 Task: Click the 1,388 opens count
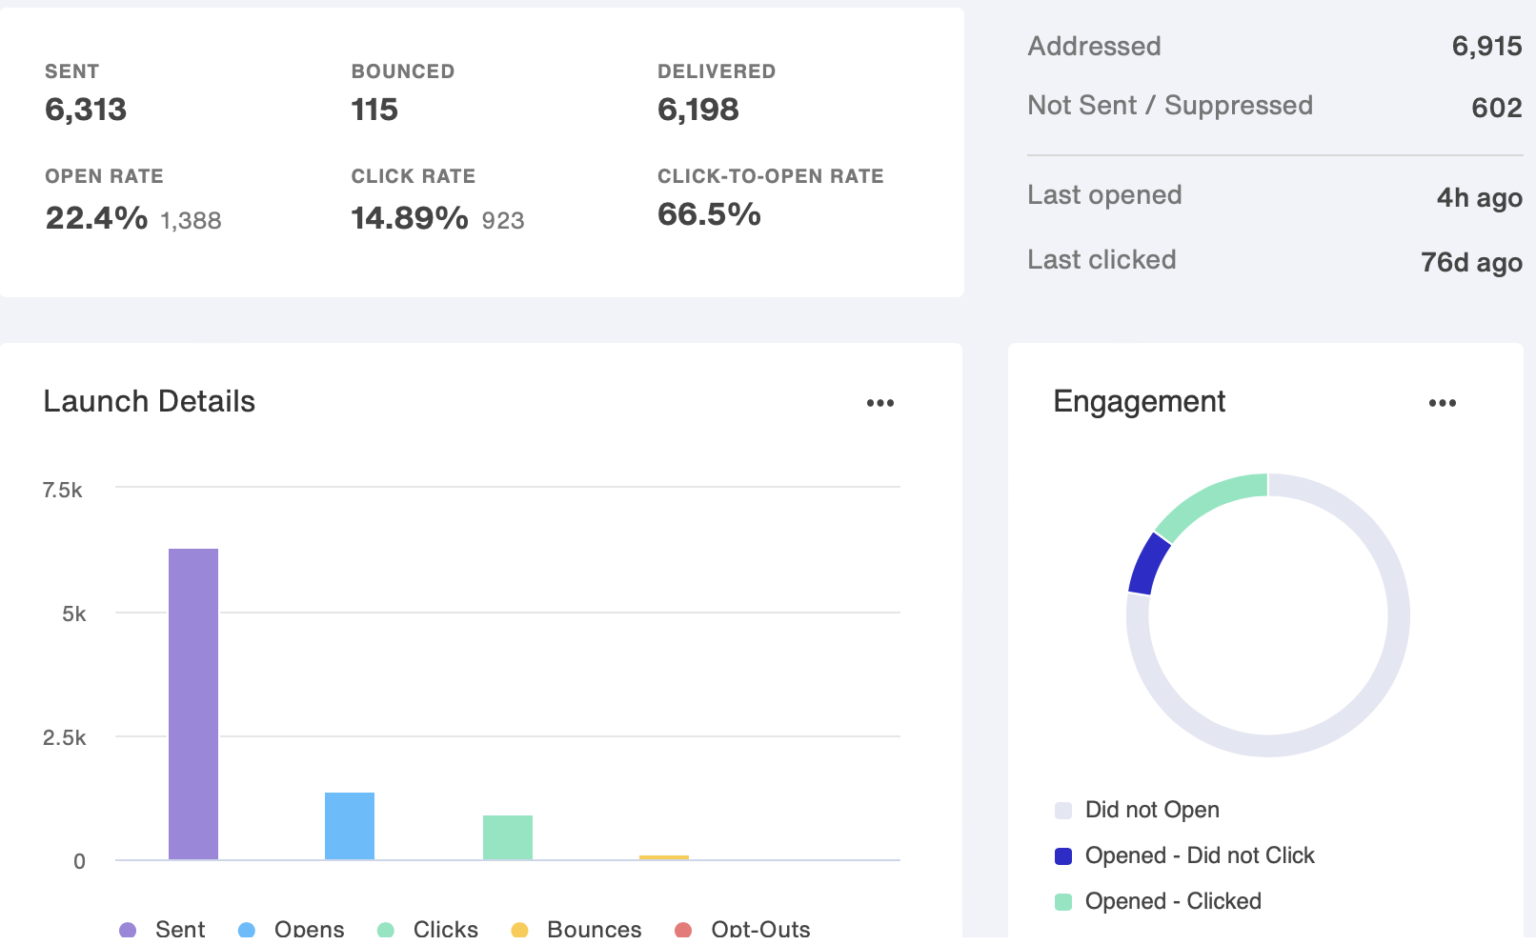click(x=191, y=221)
